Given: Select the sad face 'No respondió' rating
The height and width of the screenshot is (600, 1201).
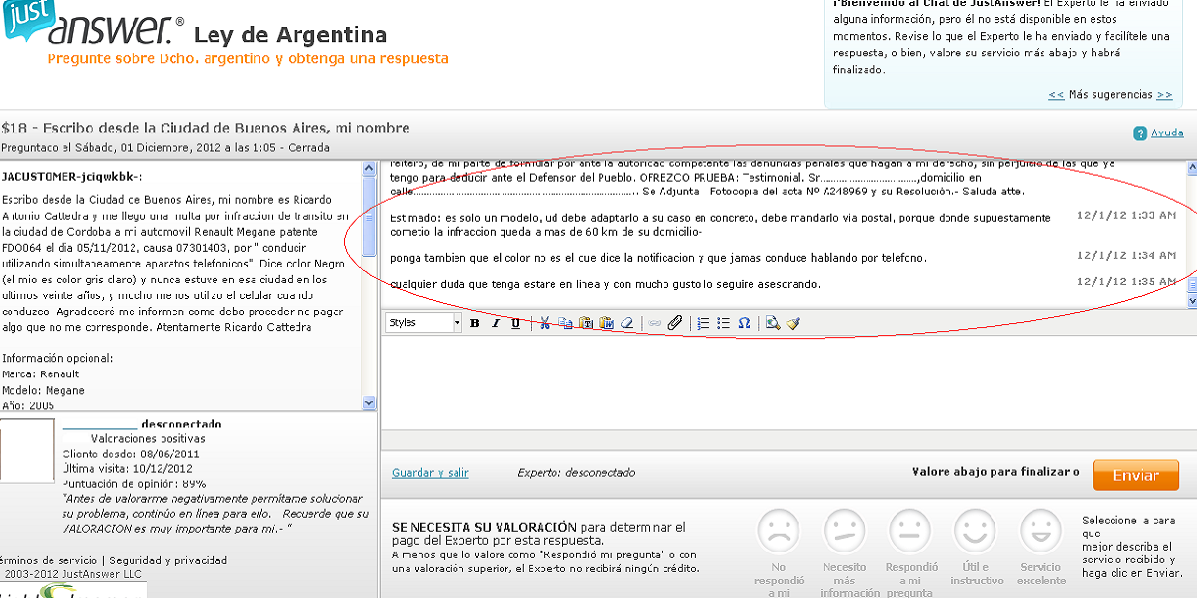Looking at the screenshot, I should (x=778, y=530).
